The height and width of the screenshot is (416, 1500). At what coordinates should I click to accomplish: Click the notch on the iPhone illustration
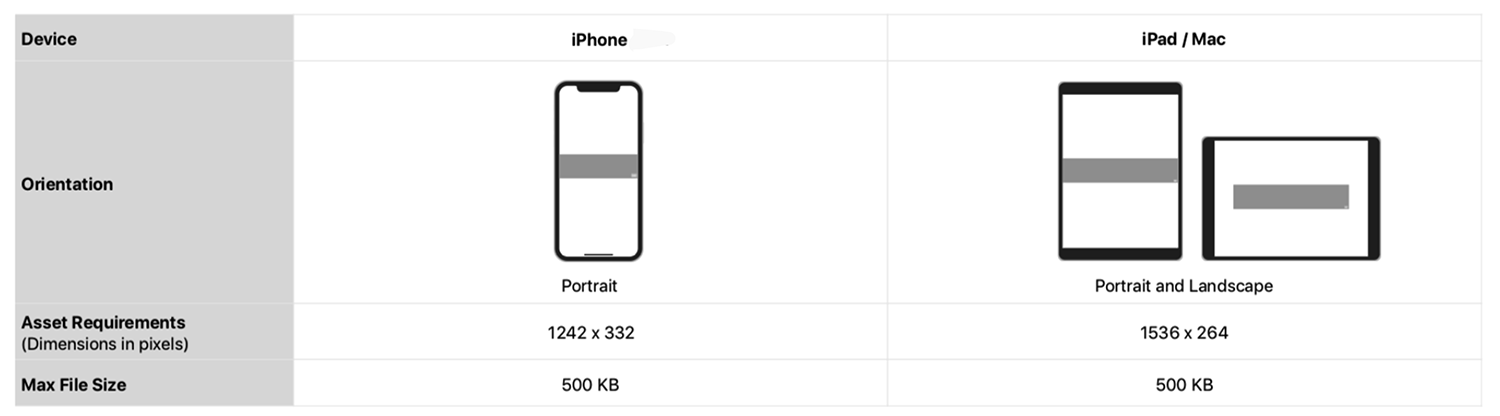598,87
